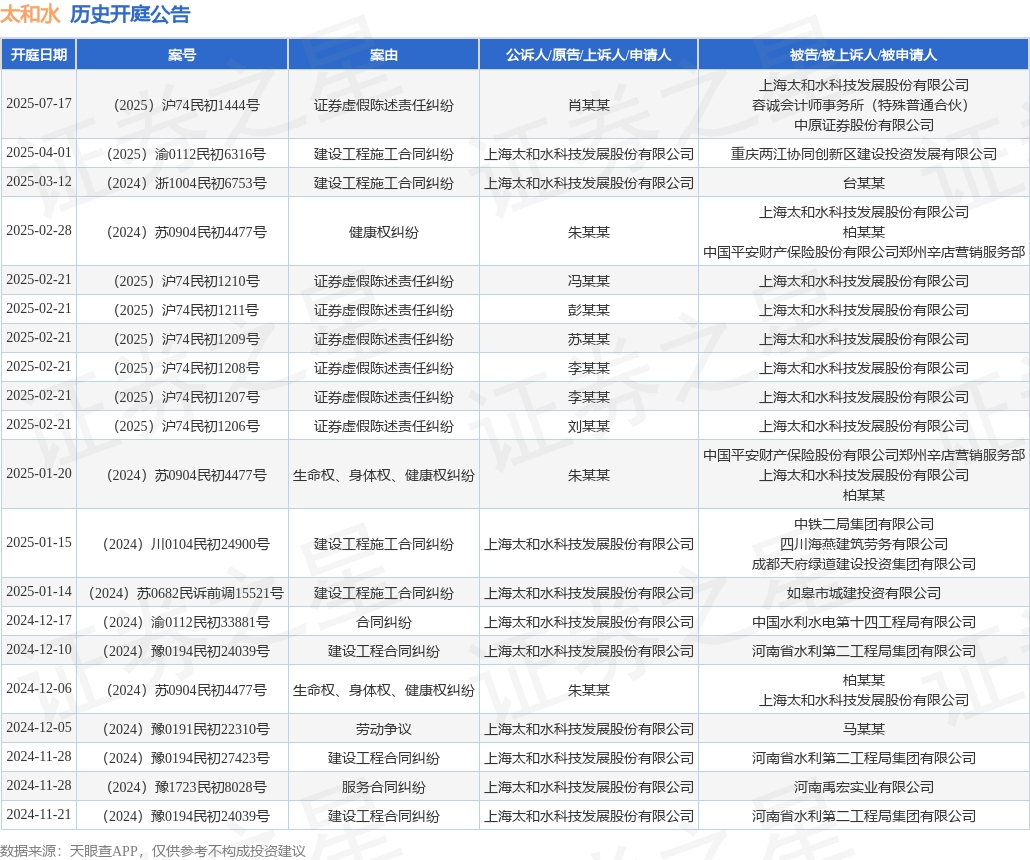Select 建设工程施工合同纠纷 in the 2025-04-01 row
The image size is (1030, 860).
click(384, 154)
